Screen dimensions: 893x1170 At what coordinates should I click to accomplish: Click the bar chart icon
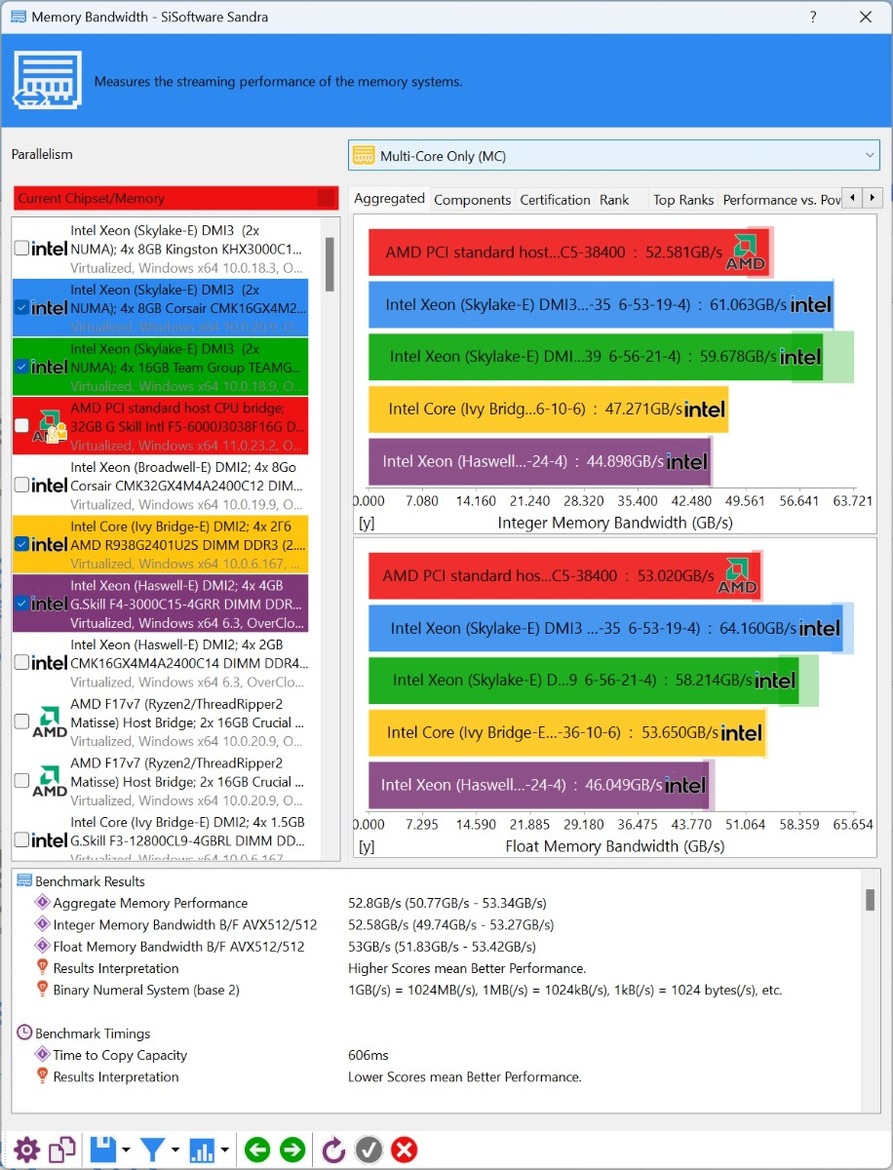pyautogui.click(x=202, y=1150)
